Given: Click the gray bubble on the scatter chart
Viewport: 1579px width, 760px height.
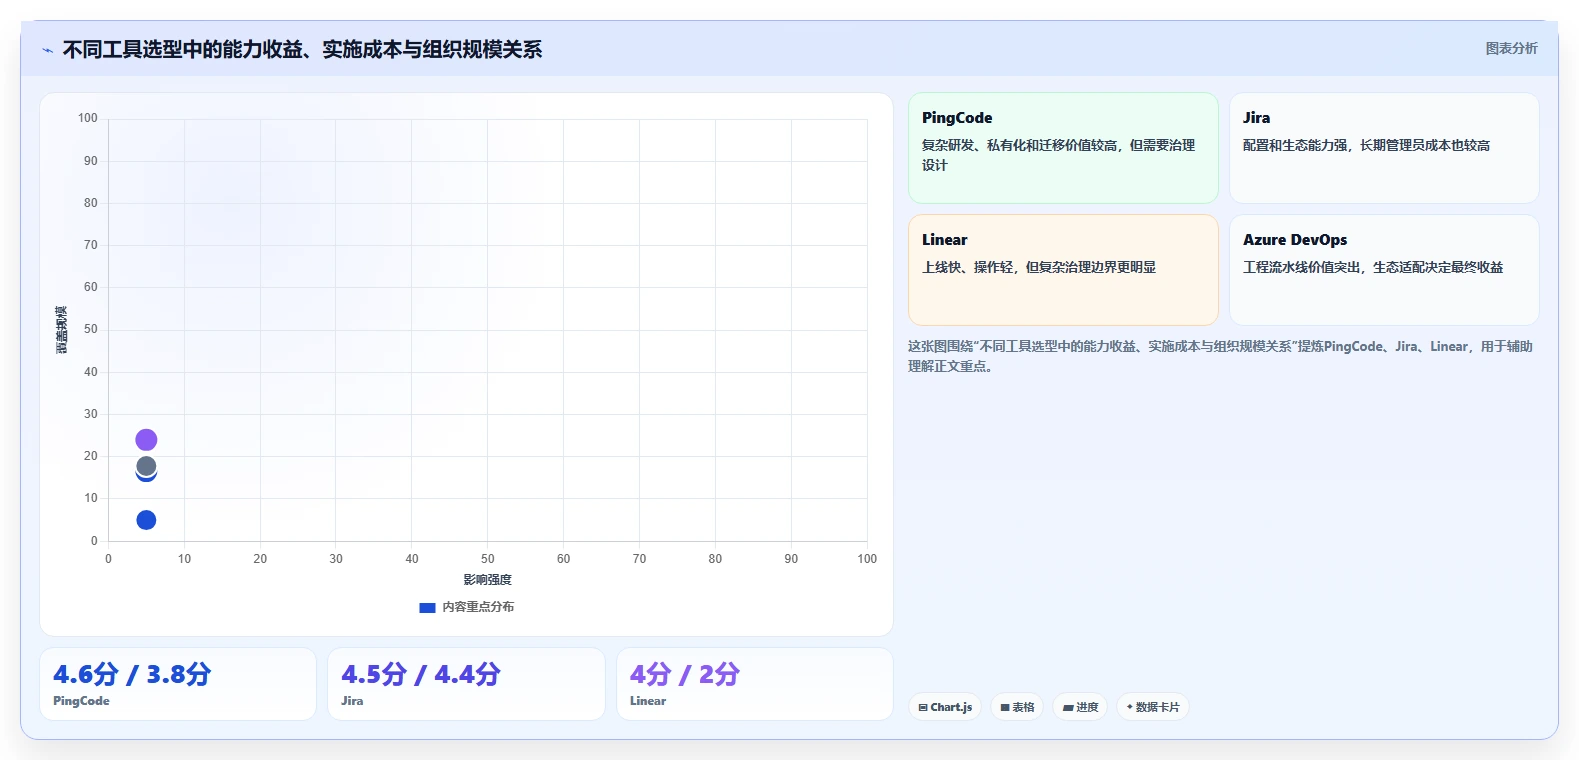Looking at the screenshot, I should pos(146,466).
